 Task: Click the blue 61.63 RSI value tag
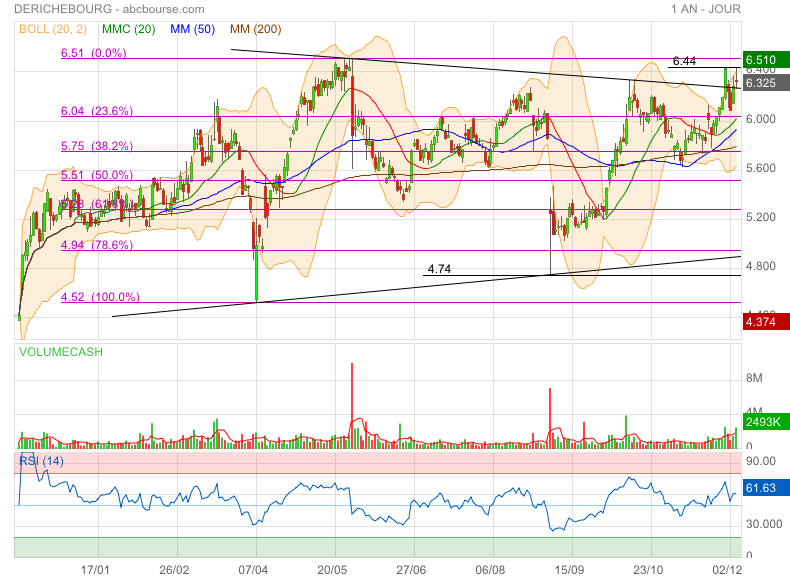click(x=766, y=487)
